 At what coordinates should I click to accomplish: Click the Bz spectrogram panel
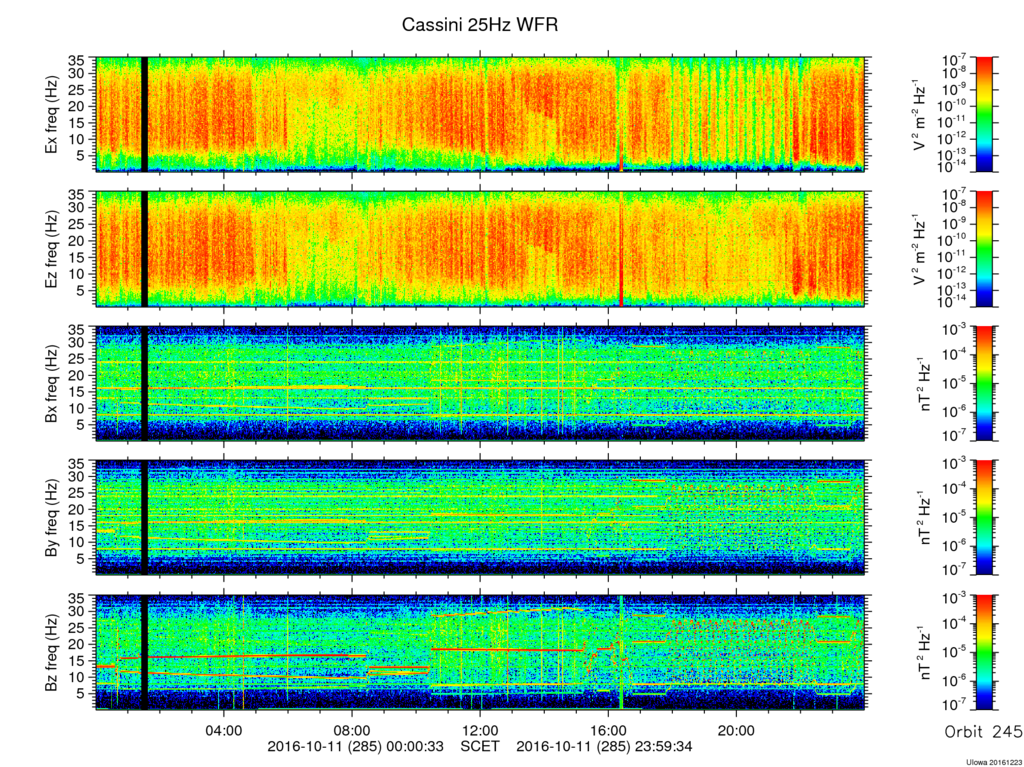481,652
